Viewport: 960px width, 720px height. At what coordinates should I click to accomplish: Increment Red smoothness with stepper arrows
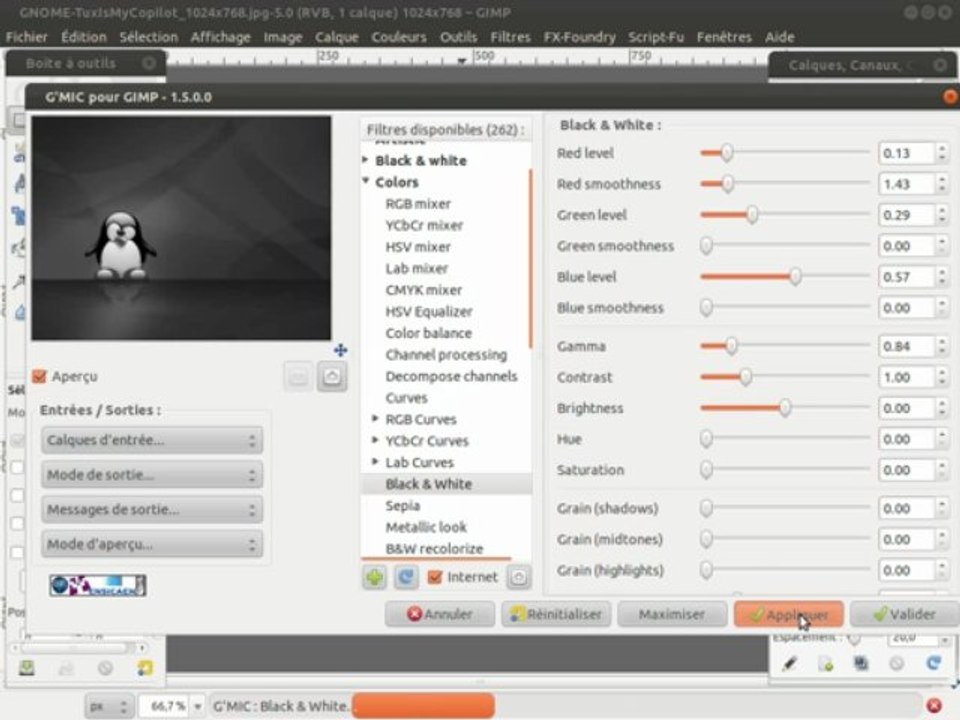coord(942,179)
